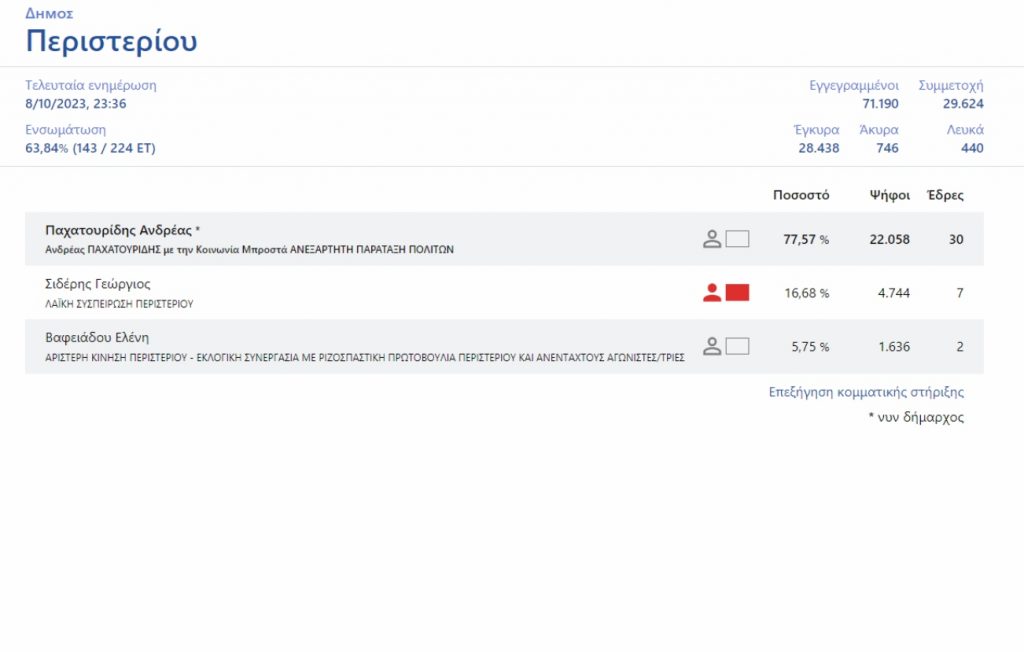The height and width of the screenshot is (652, 1024).
Task: Click the empty party box for Παχατουρίδης
Action: (737, 239)
